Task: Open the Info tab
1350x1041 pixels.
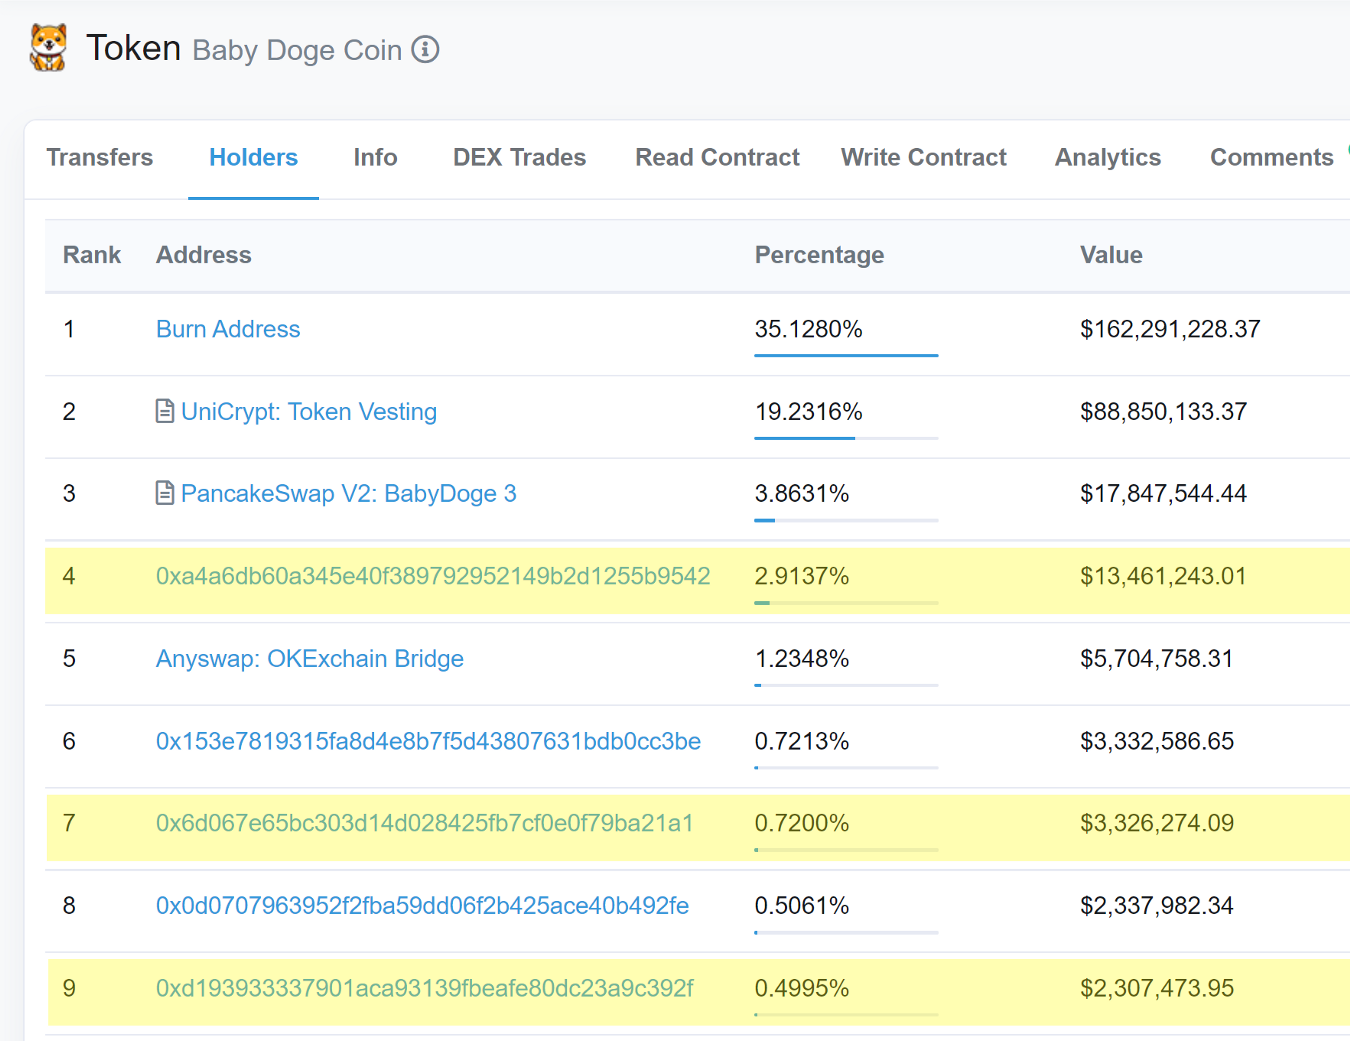Action: pos(375,158)
